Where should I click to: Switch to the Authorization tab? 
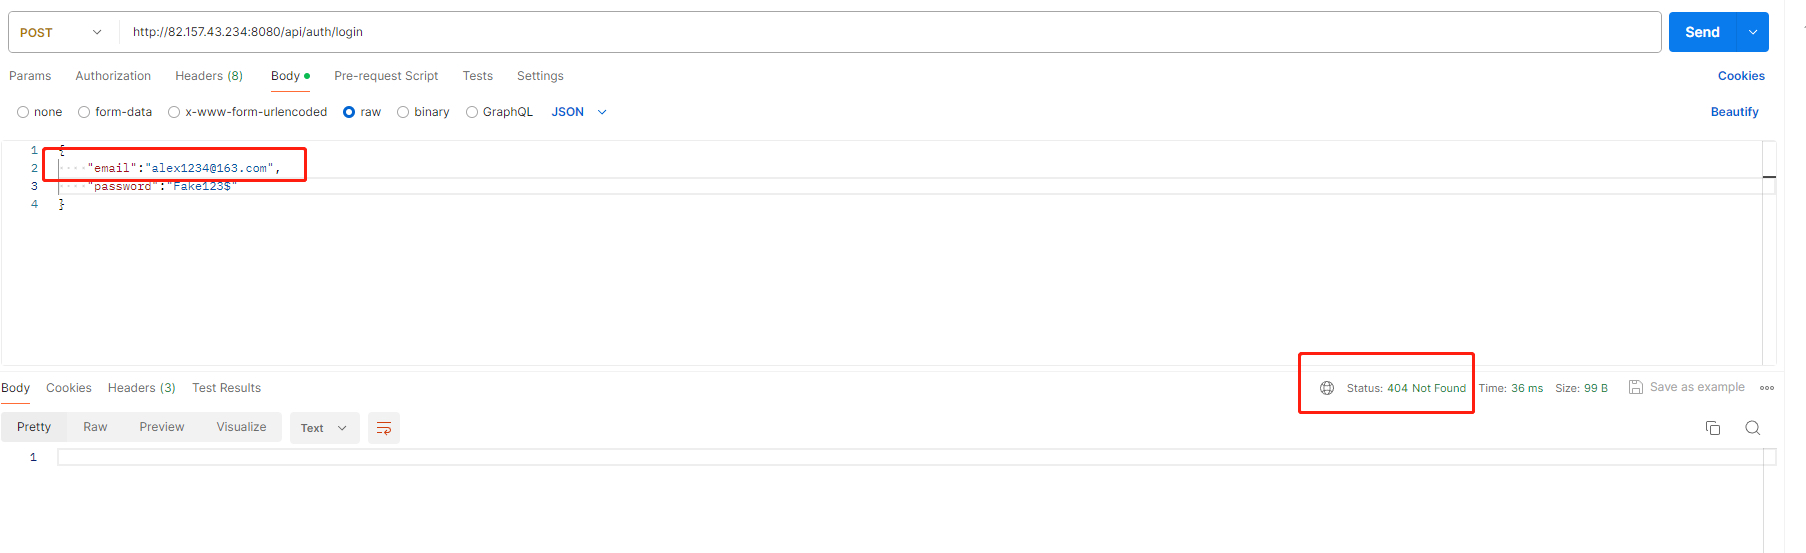point(113,76)
